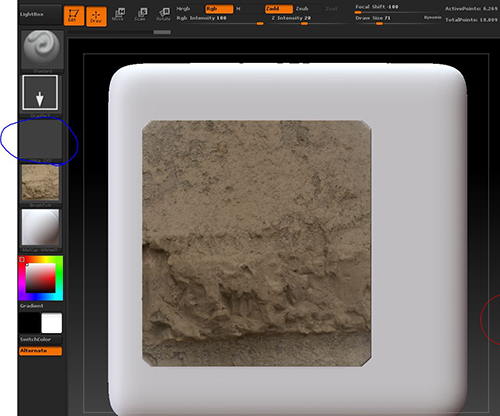Toggle the Alternate button
500x416 pixels.
[x=40, y=351]
